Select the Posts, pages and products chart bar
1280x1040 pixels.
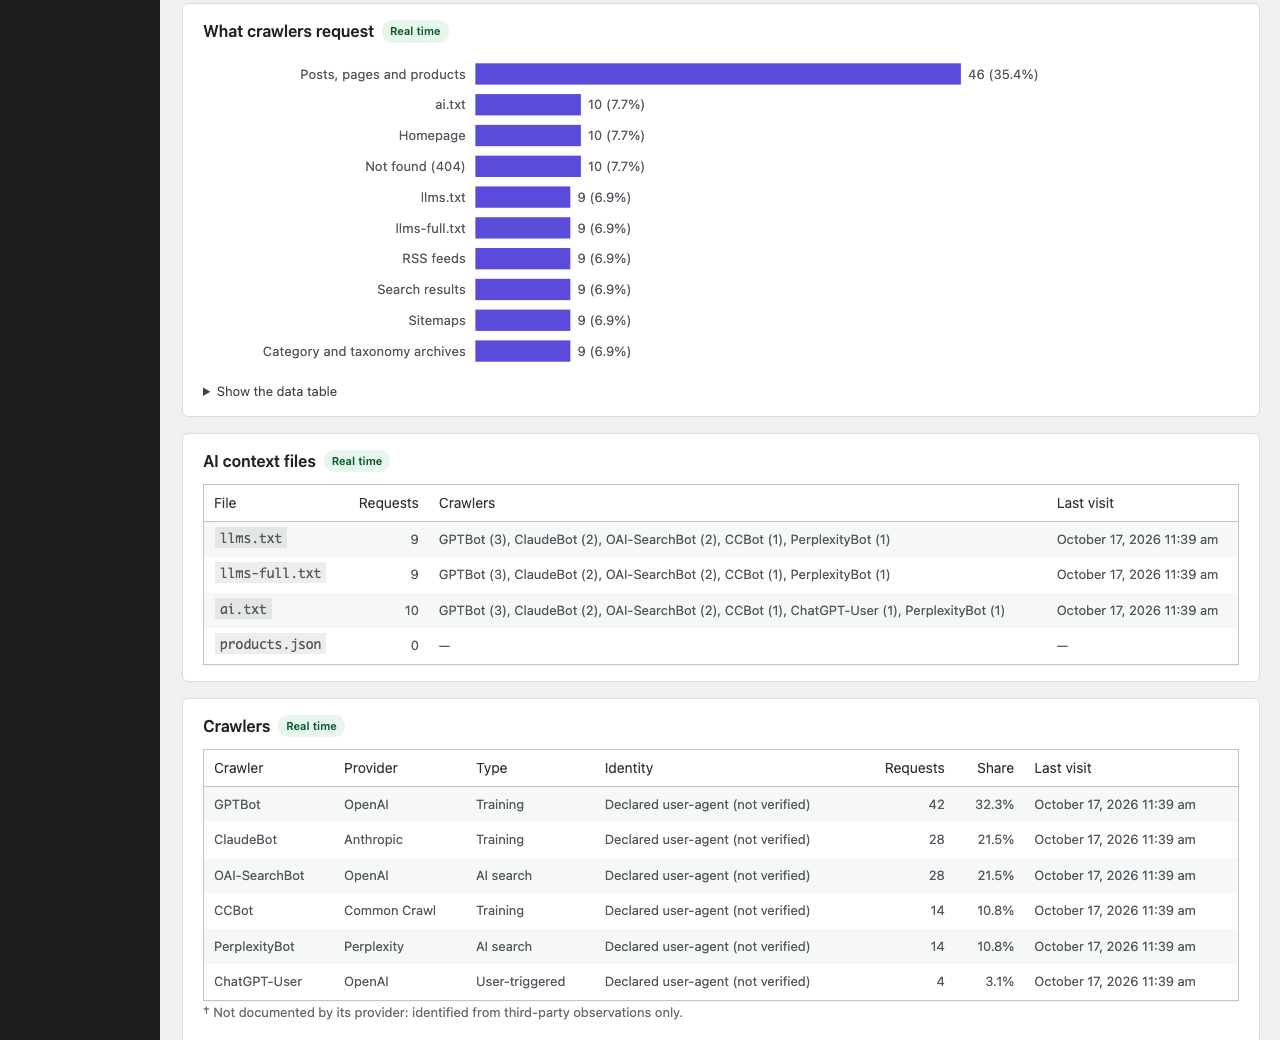pyautogui.click(x=718, y=74)
